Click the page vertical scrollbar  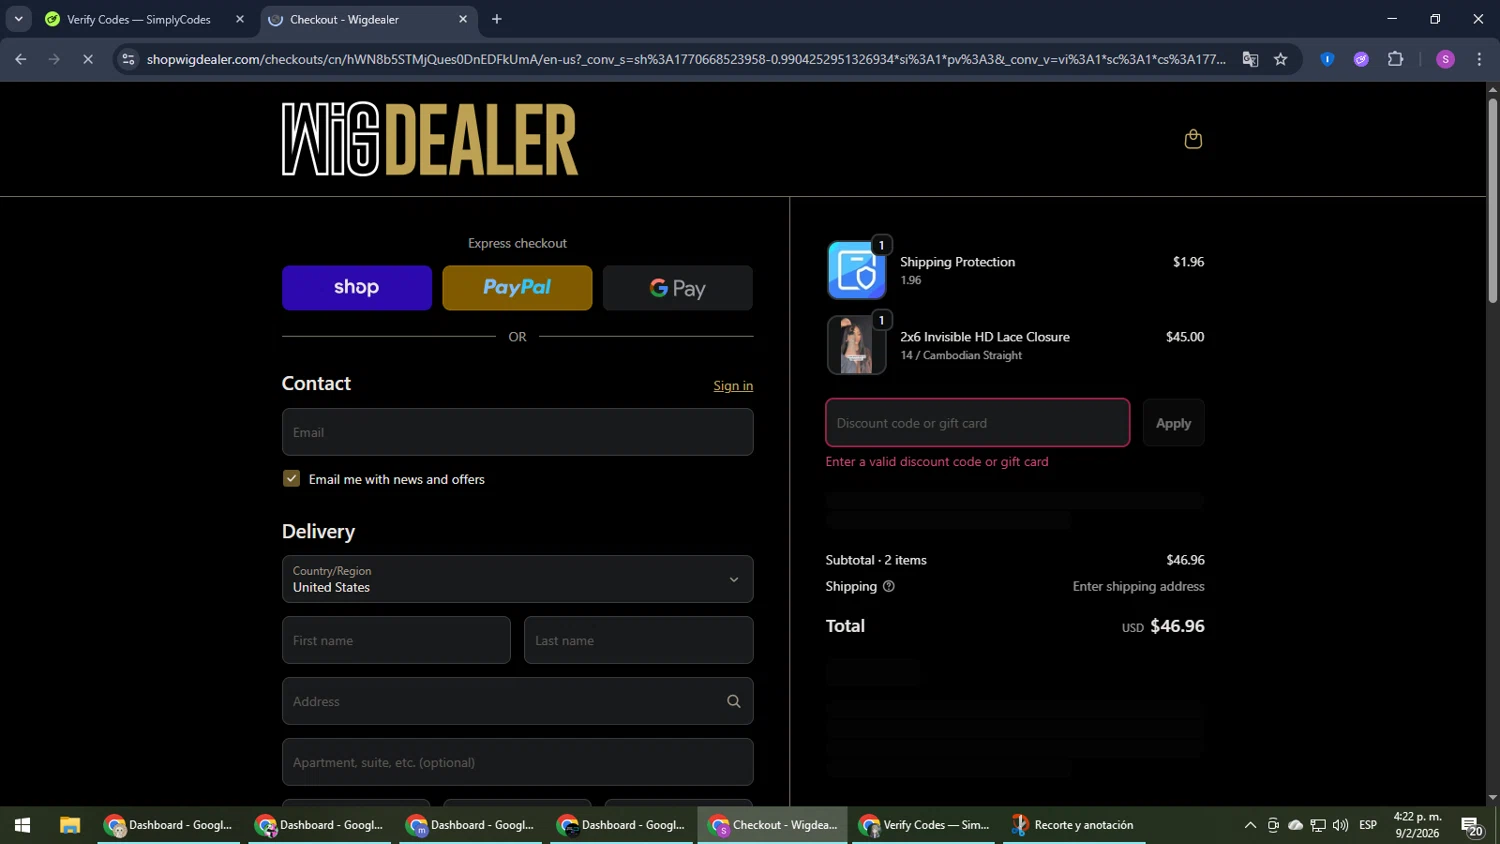[1492, 200]
